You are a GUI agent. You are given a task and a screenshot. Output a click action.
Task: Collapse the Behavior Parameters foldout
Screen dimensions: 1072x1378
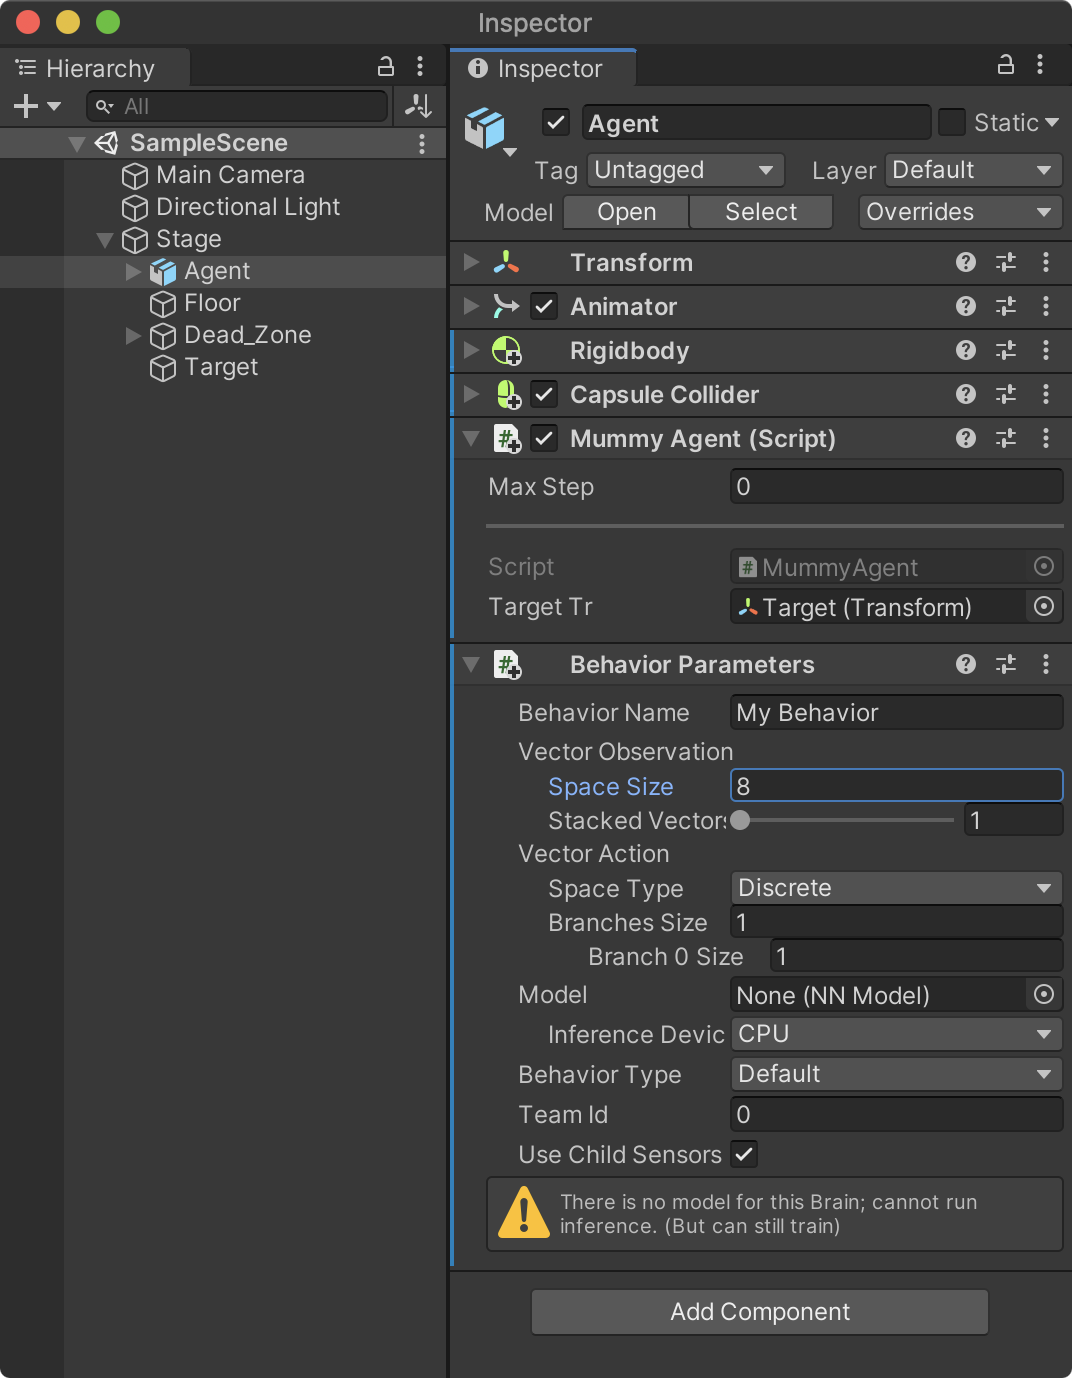click(471, 664)
